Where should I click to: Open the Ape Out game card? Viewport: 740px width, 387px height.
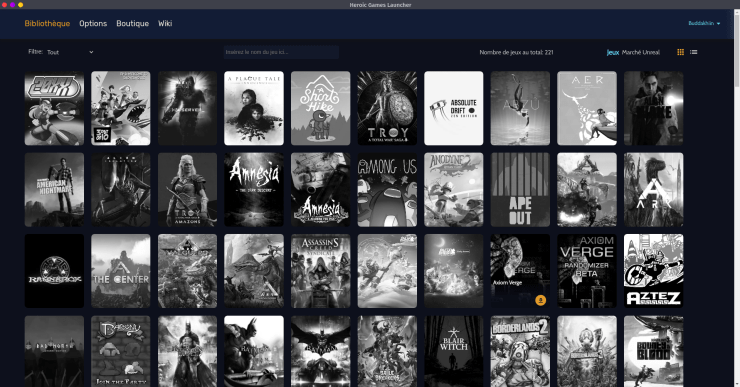[x=520, y=190]
